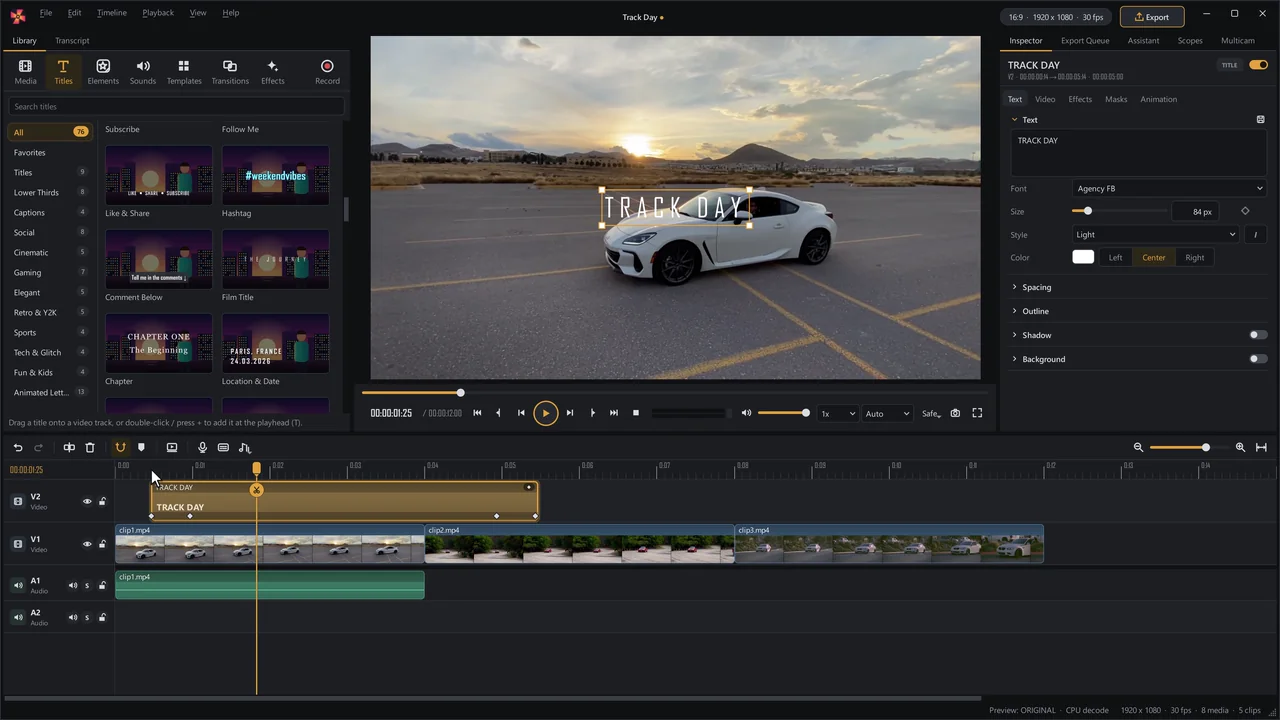Enter fullscreen preview

(977, 413)
